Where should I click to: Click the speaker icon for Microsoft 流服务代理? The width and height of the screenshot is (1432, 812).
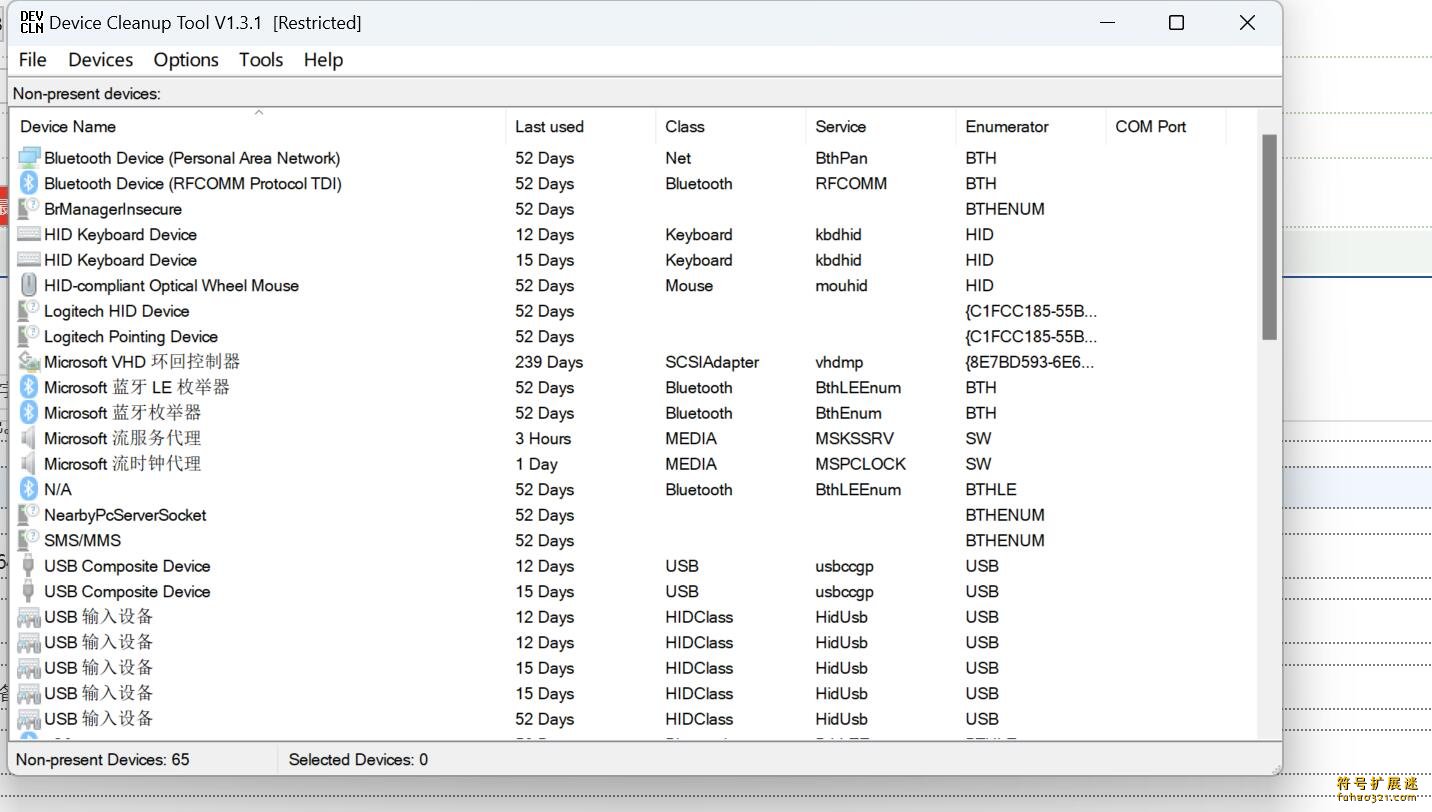coord(29,438)
